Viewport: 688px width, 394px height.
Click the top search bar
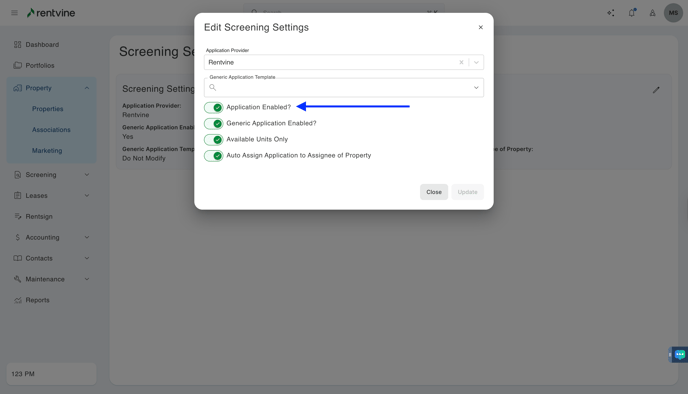344,12
